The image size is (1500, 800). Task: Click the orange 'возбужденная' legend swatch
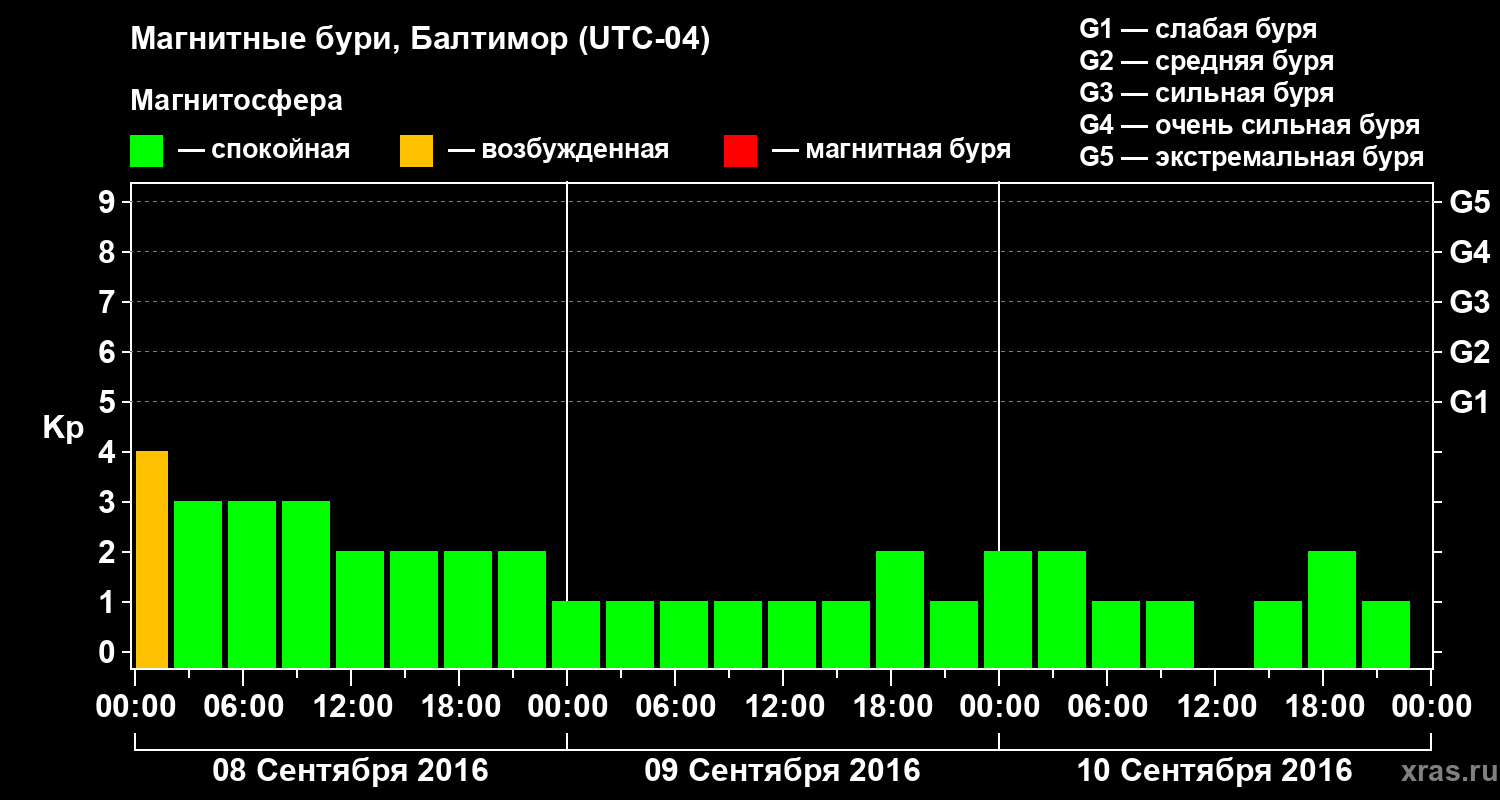click(x=417, y=151)
